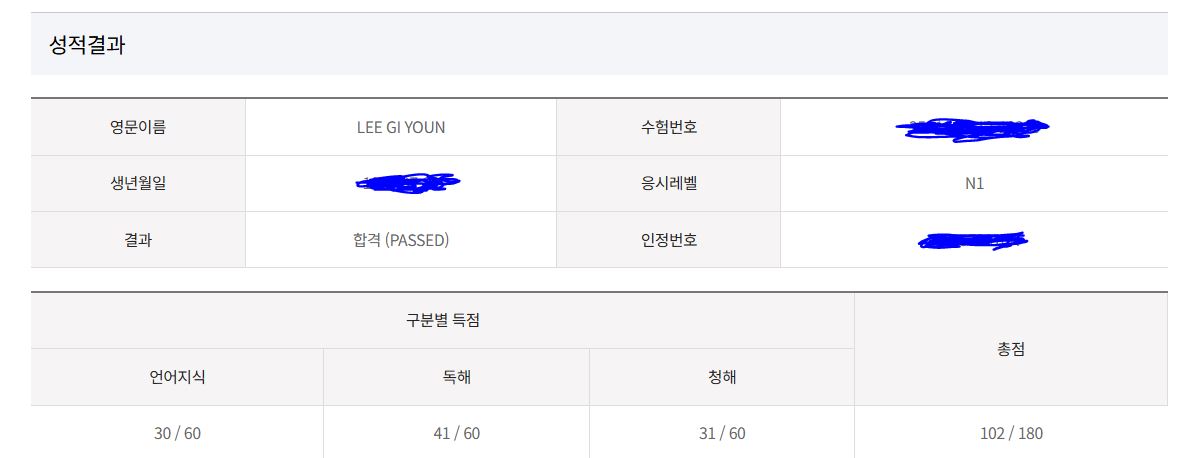Click the name LEE GI YOUN
The height and width of the screenshot is (458, 1178).
click(401, 127)
